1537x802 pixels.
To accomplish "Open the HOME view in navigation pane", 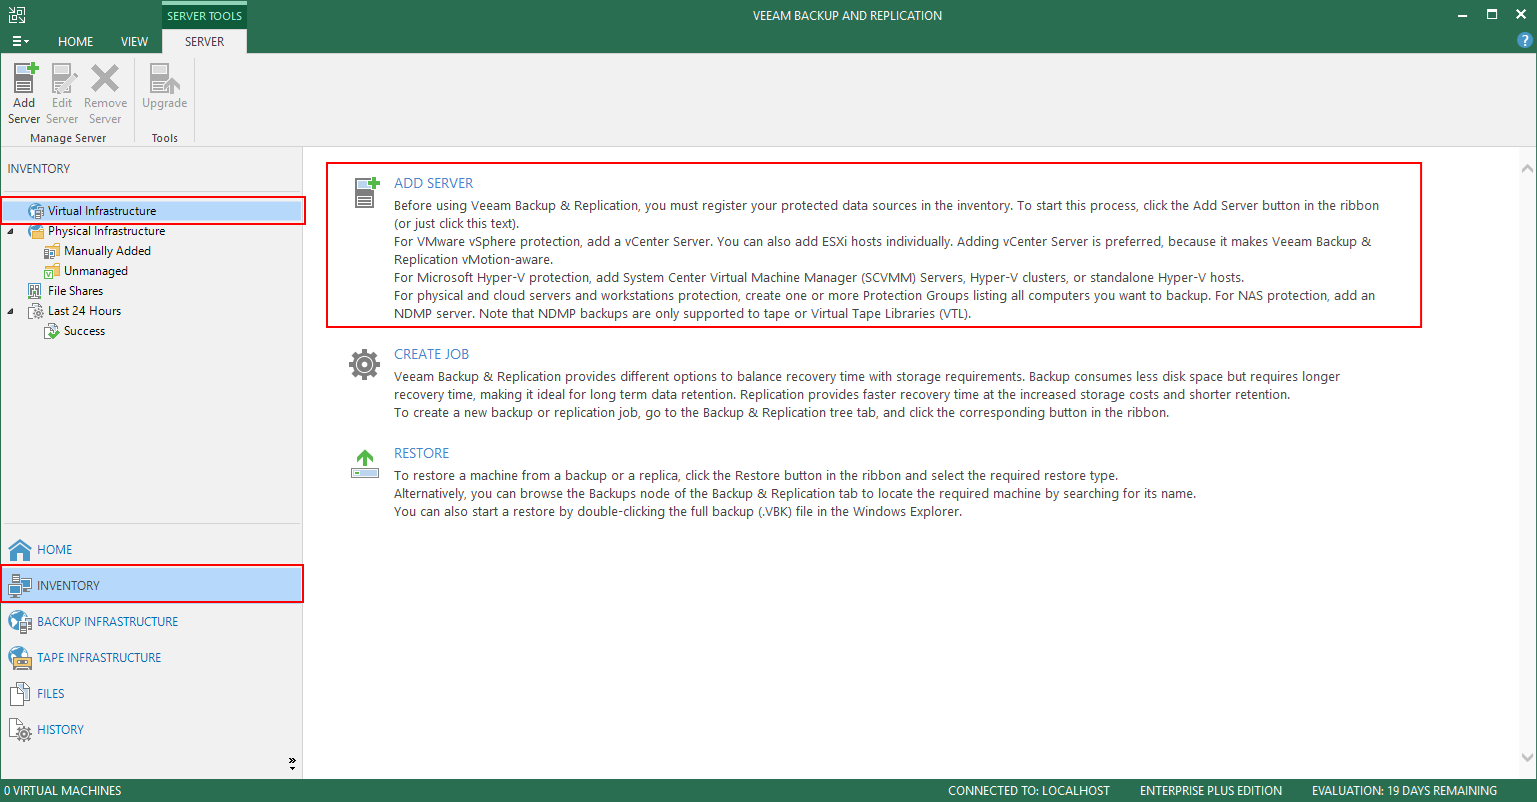I will point(151,549).
